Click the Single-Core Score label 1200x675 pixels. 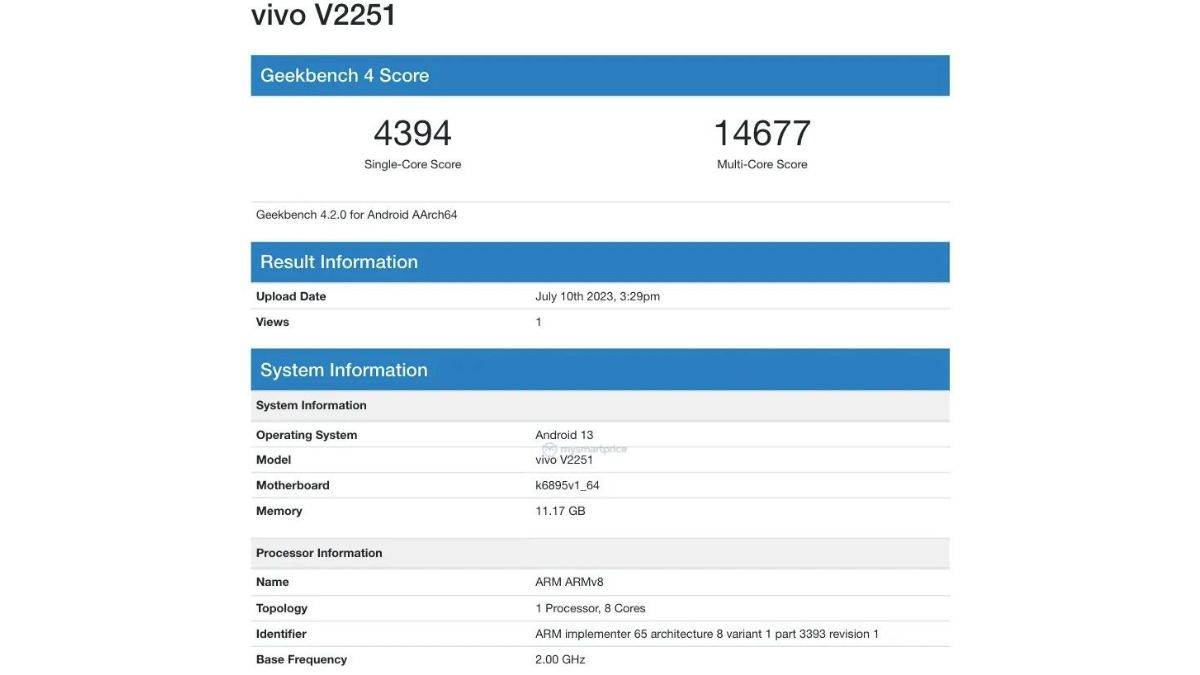pos(413,163)
